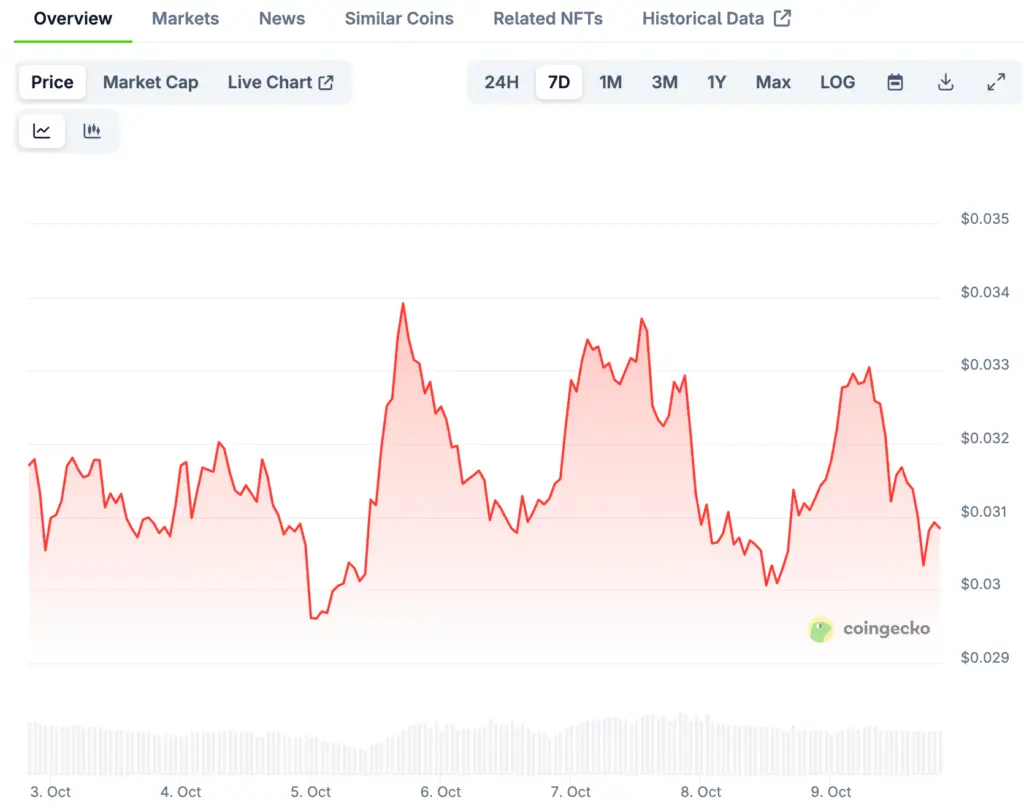Expand chart to fullscreen

pyautogui.click(x=996, y=82)
